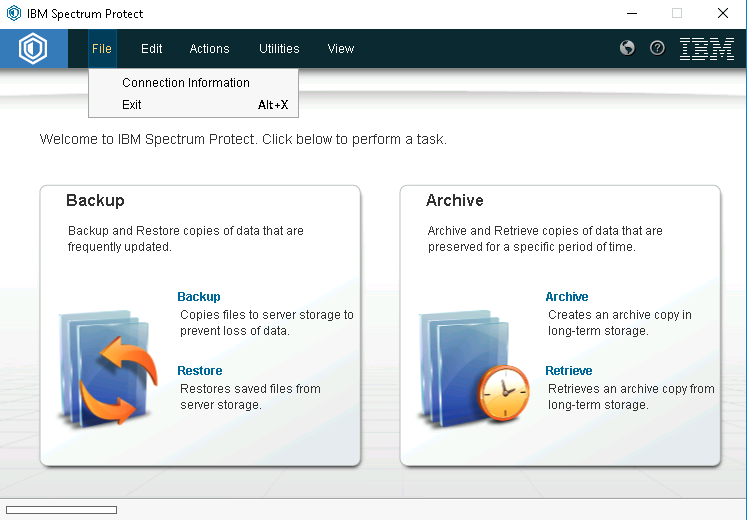Click the Backup link
Screen dimensions: 747x520
198,297
